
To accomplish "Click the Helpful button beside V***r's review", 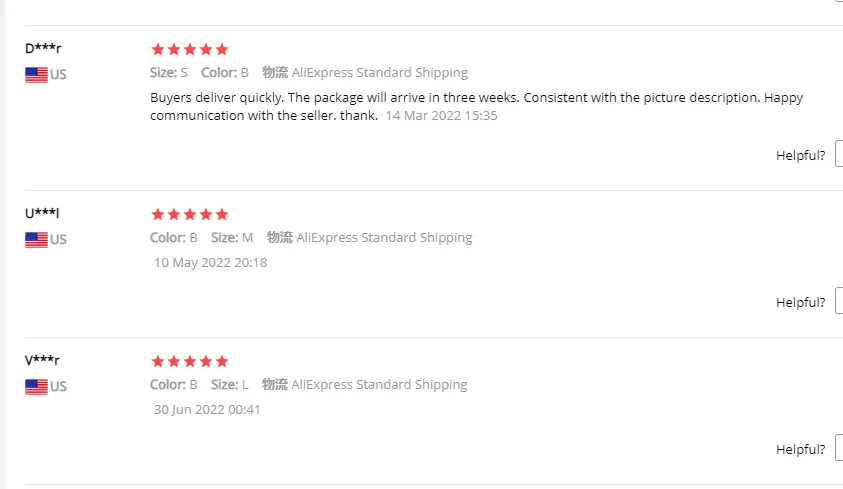I will coord(839,448).
